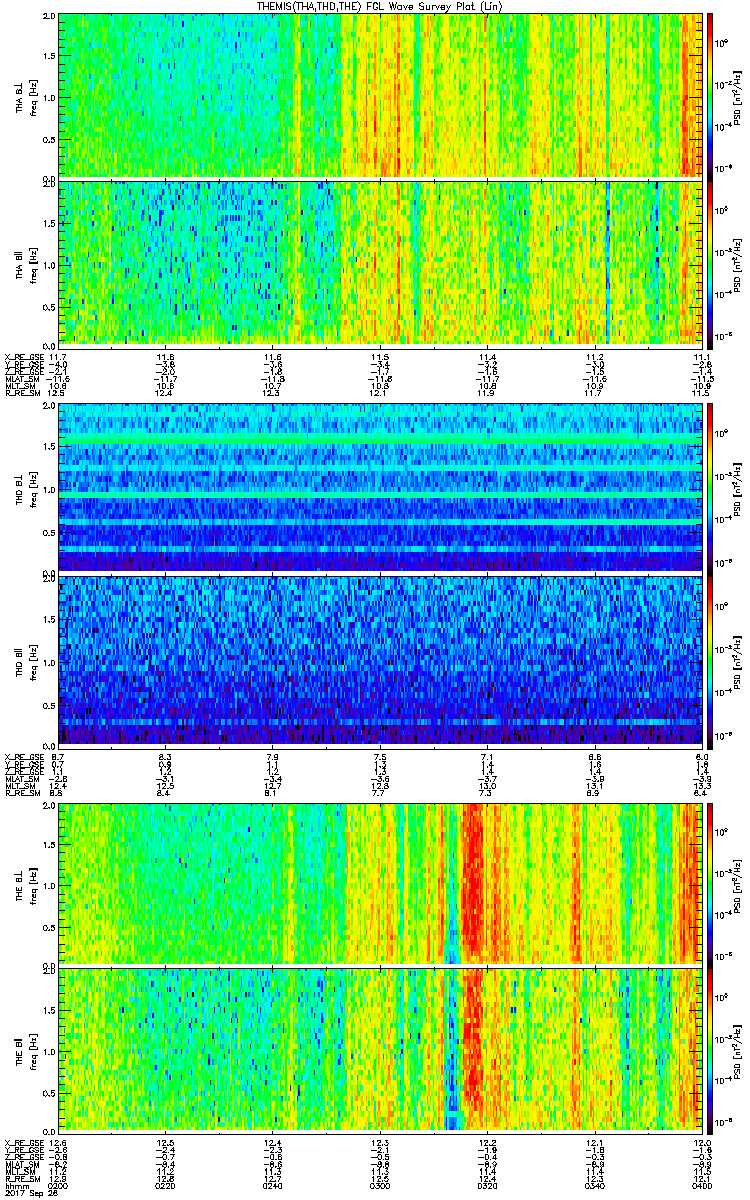Click MLAT_SM row label under THE panels
Screen dimensions: 750x1200
21,1164
